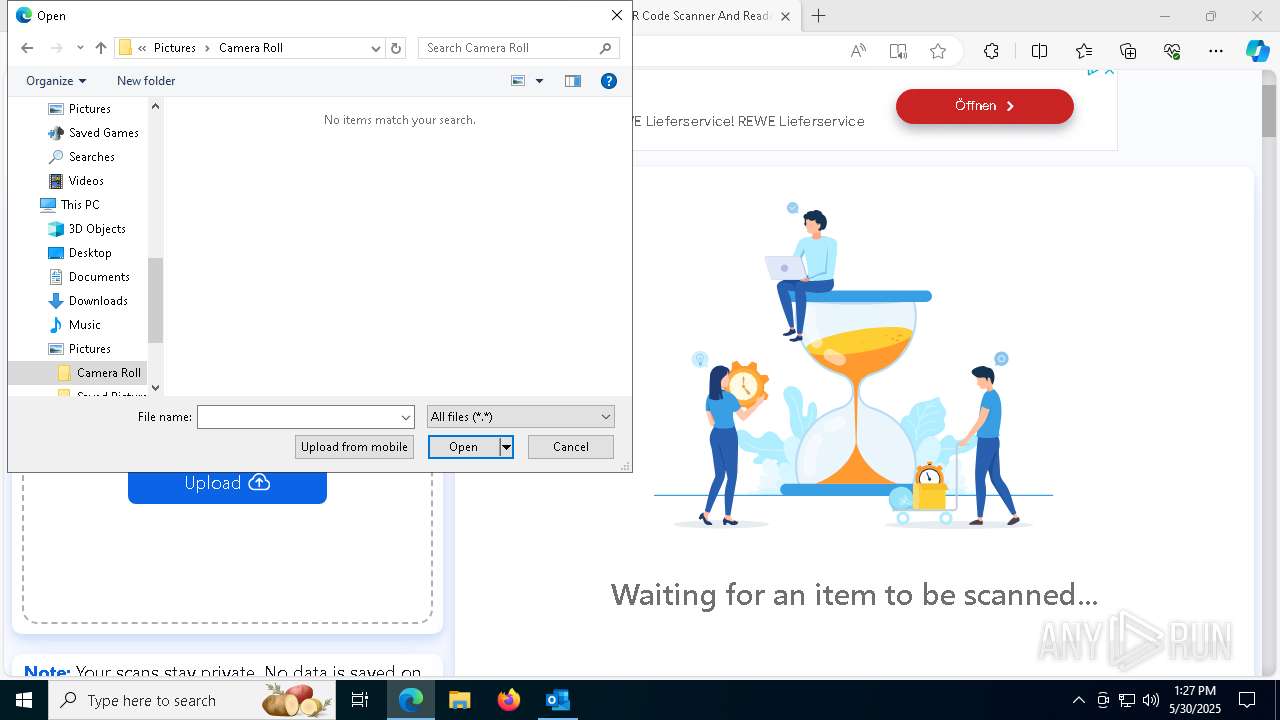Refresh the Camera Roll folder

point(396,48)
